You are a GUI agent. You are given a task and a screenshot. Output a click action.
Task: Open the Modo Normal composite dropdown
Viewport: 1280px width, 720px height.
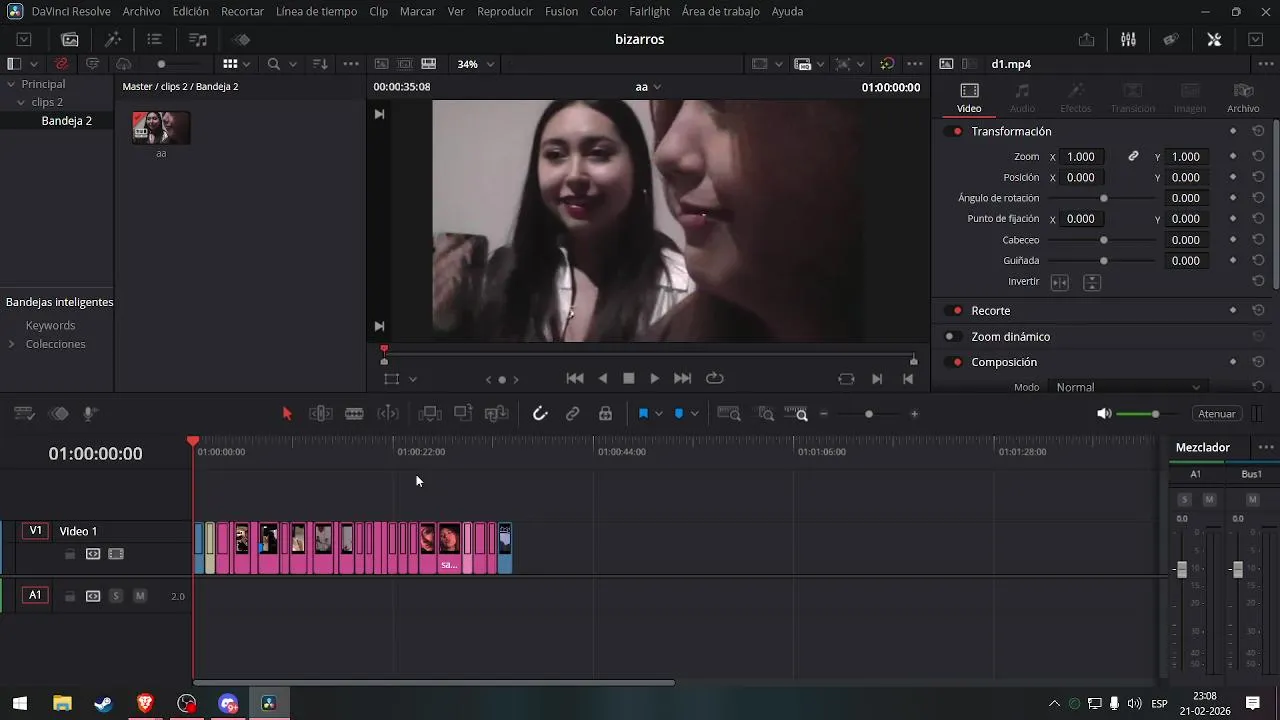pos(1129,387)
